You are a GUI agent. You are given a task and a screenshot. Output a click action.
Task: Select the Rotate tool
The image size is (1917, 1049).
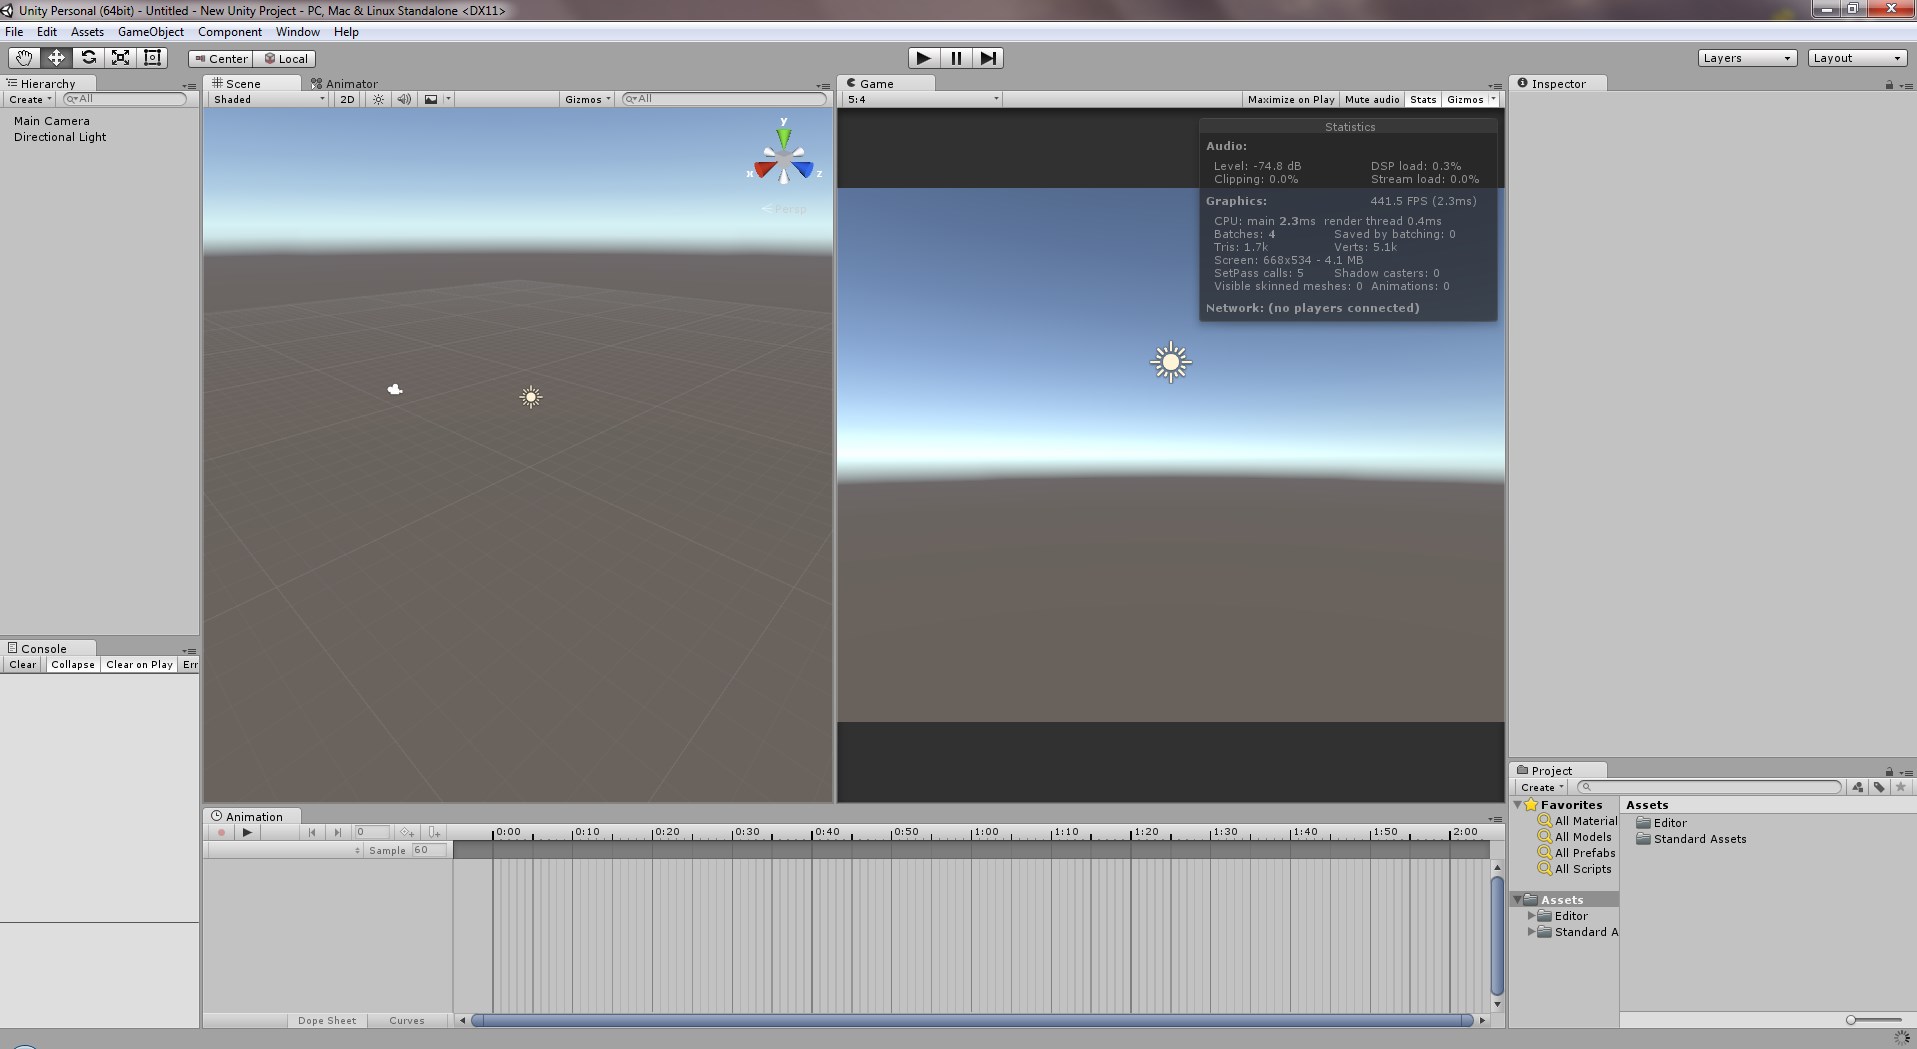click(x=88, y=58)
